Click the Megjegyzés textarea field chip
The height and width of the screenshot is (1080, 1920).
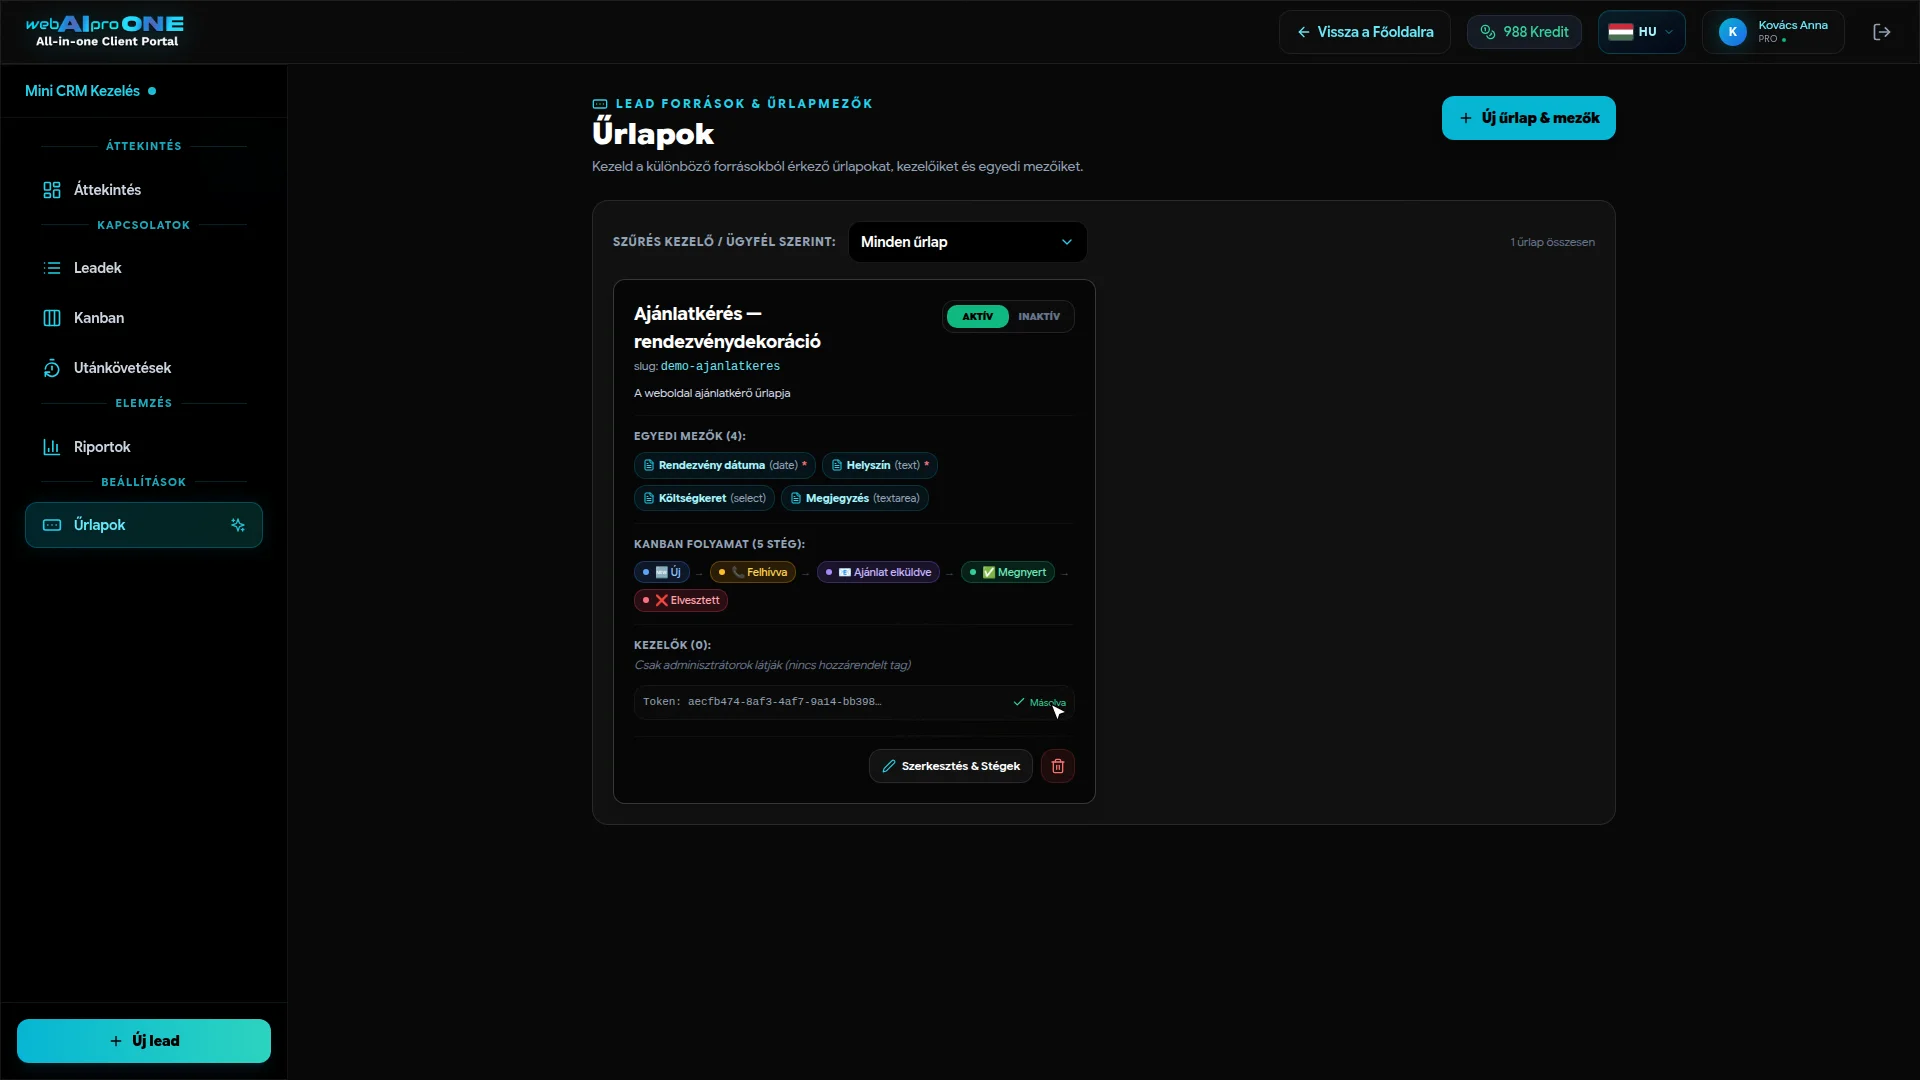[854, 498]
